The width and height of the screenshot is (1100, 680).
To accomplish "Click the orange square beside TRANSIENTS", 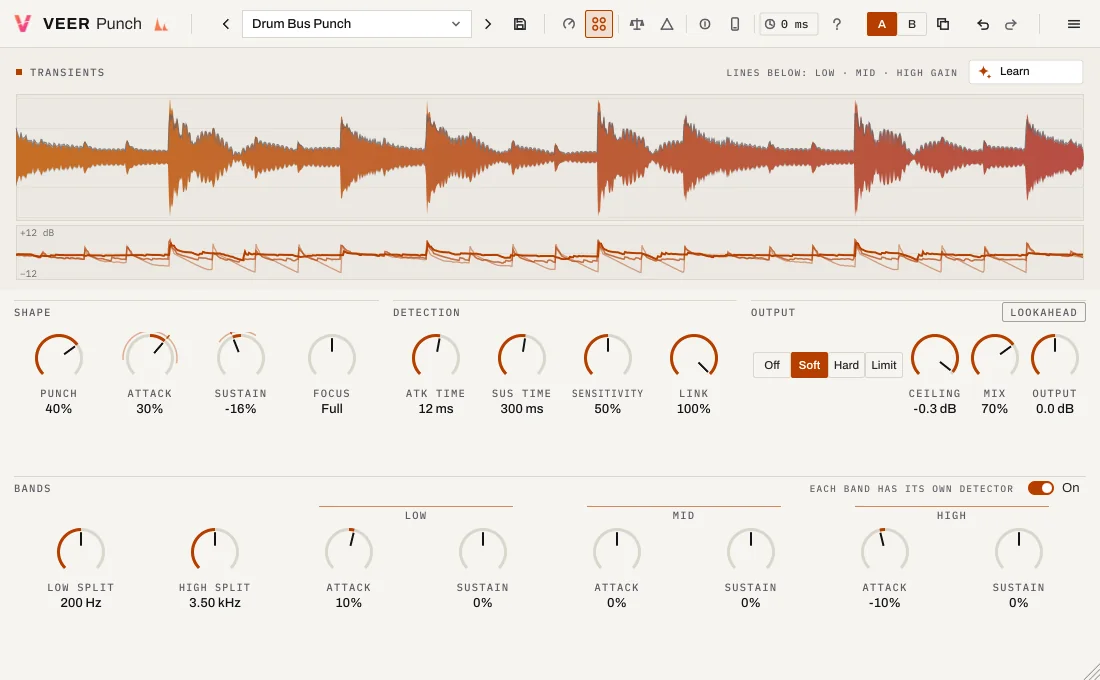I will pos(19,72).
